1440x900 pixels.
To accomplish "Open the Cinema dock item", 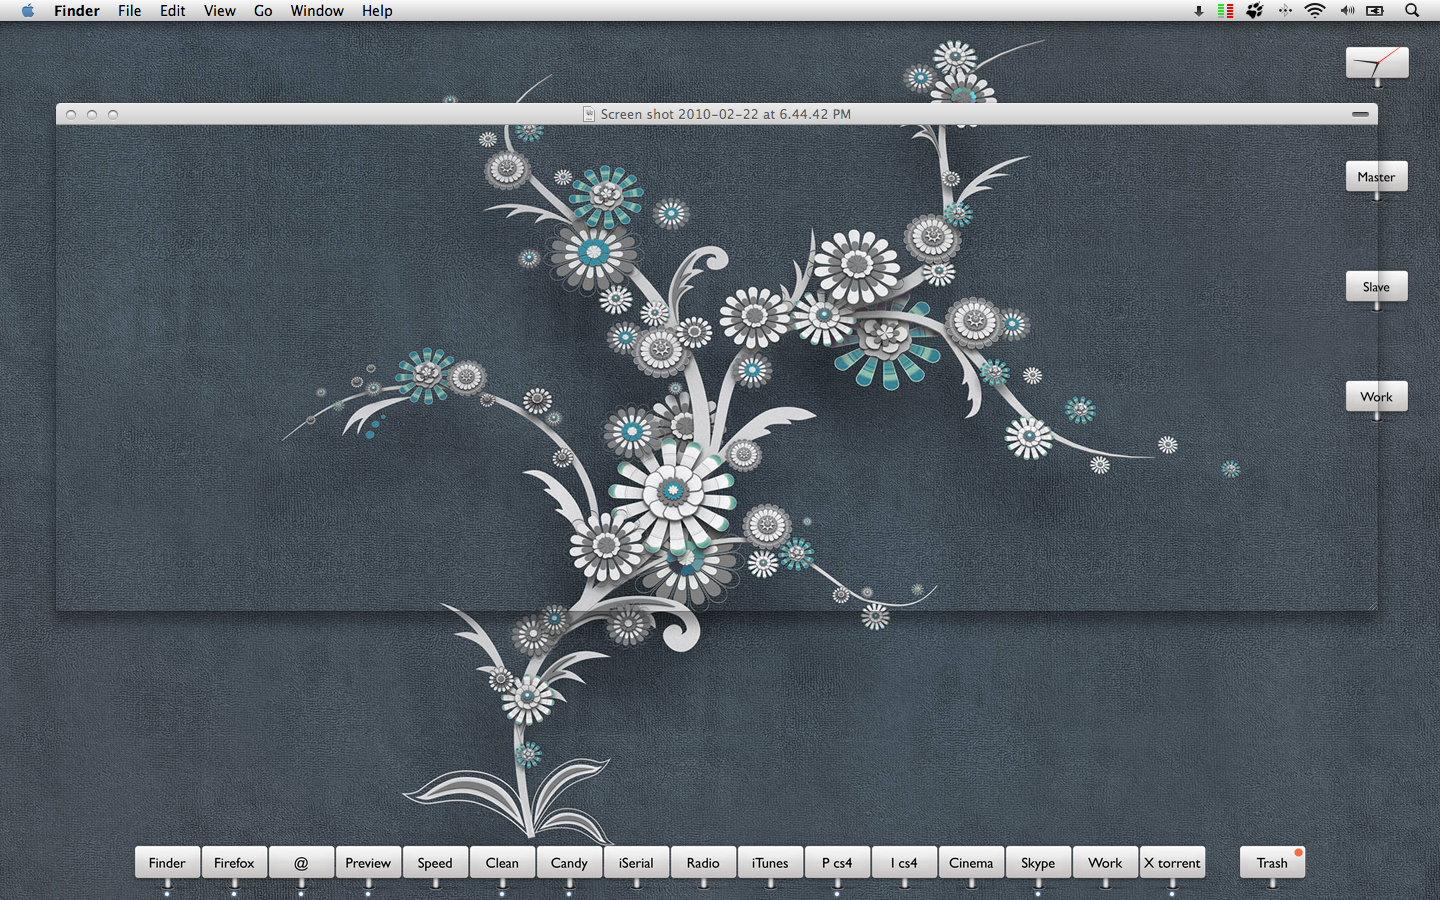I will (x=971, y=863).
